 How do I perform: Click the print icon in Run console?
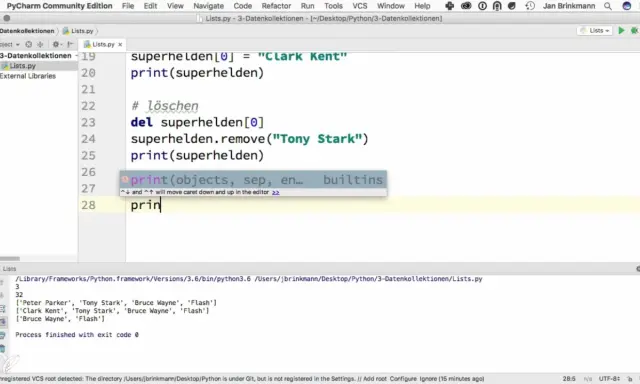[x=2, y=335]
